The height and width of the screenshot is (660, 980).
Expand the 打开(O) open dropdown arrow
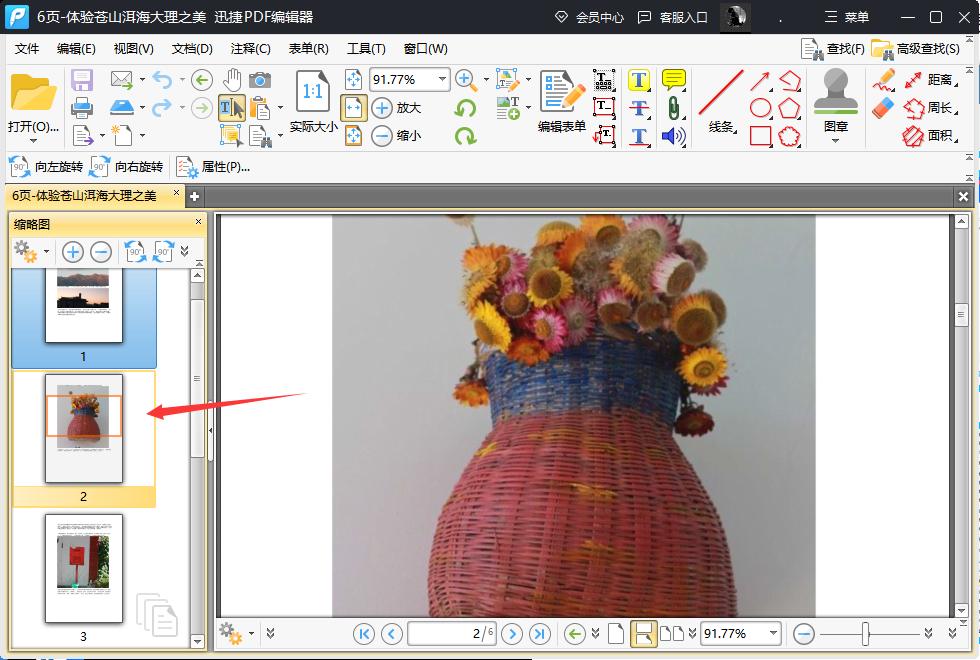(33, 141)
